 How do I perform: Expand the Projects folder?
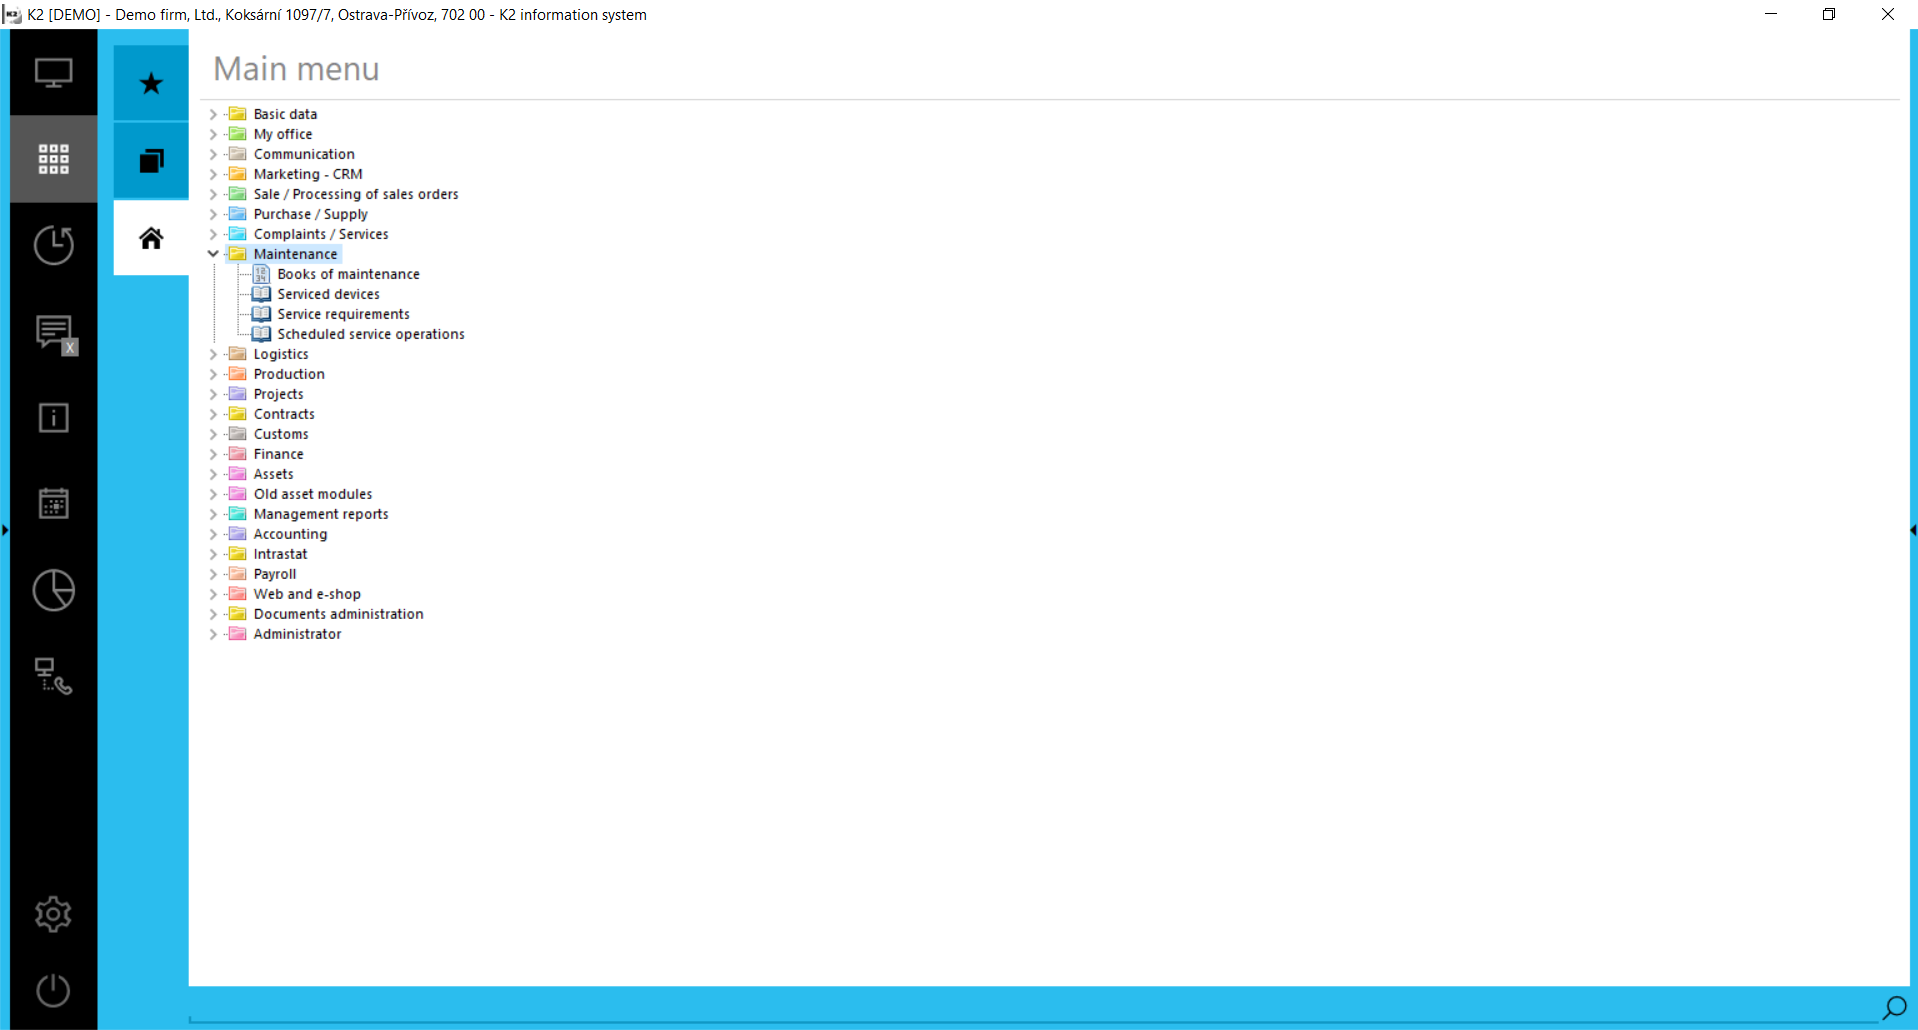213,394
